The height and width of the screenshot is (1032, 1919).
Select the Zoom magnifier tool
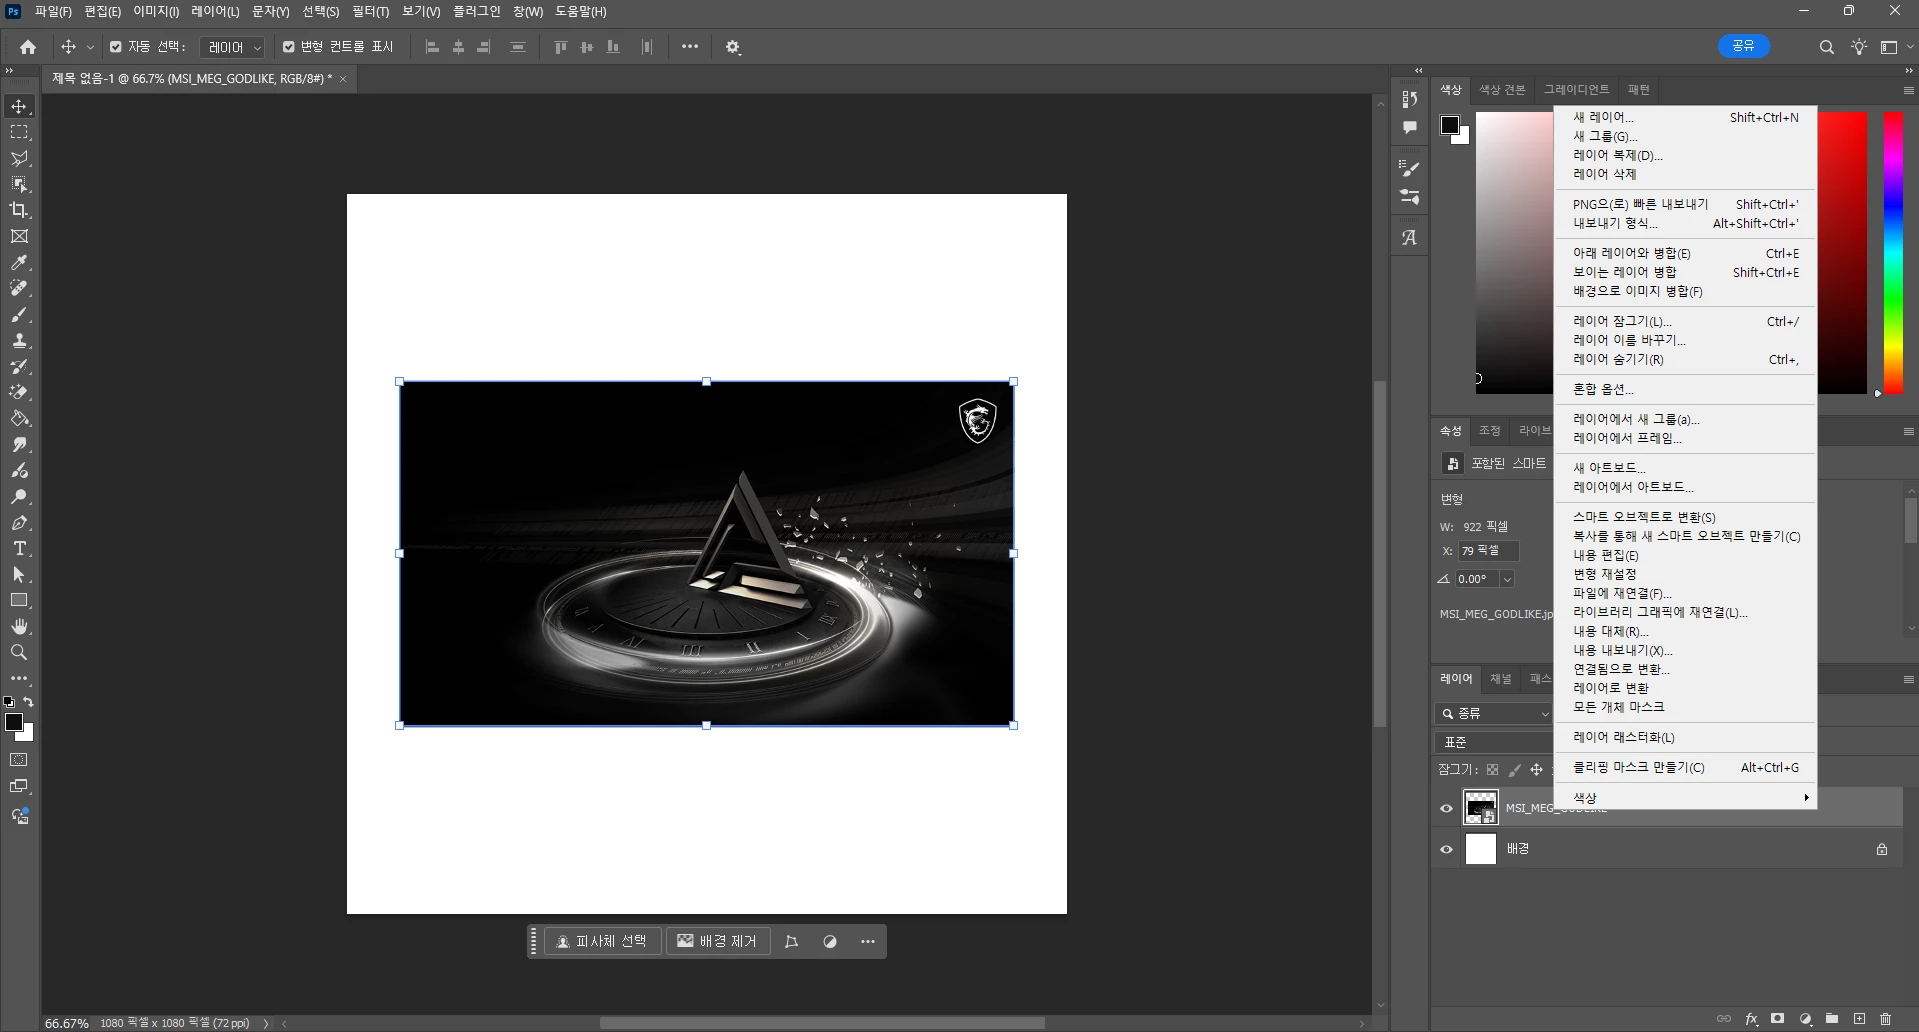[19, 652]
